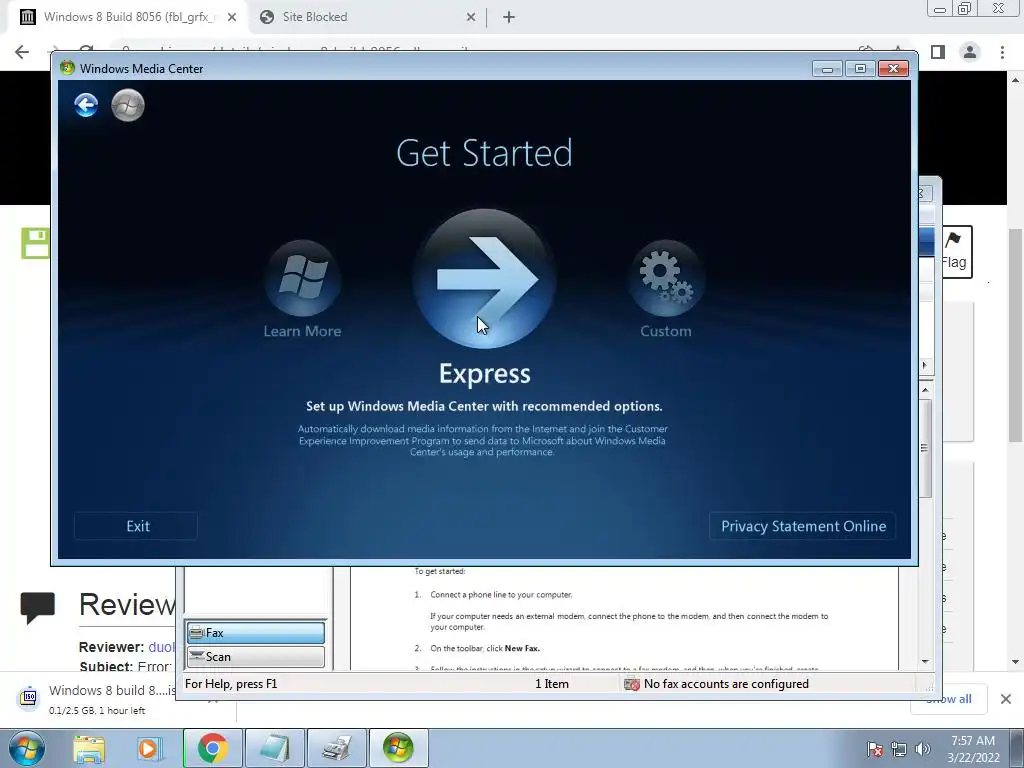Pick the Custom setup gears icon
This screenshot has height=768, width=1024.
tap(665, 279)
